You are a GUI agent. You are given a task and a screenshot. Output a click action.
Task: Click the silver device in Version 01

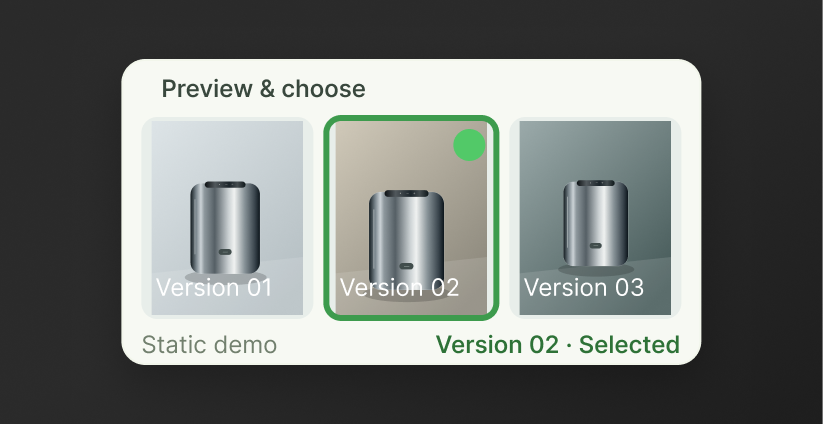tap(225, 228)
